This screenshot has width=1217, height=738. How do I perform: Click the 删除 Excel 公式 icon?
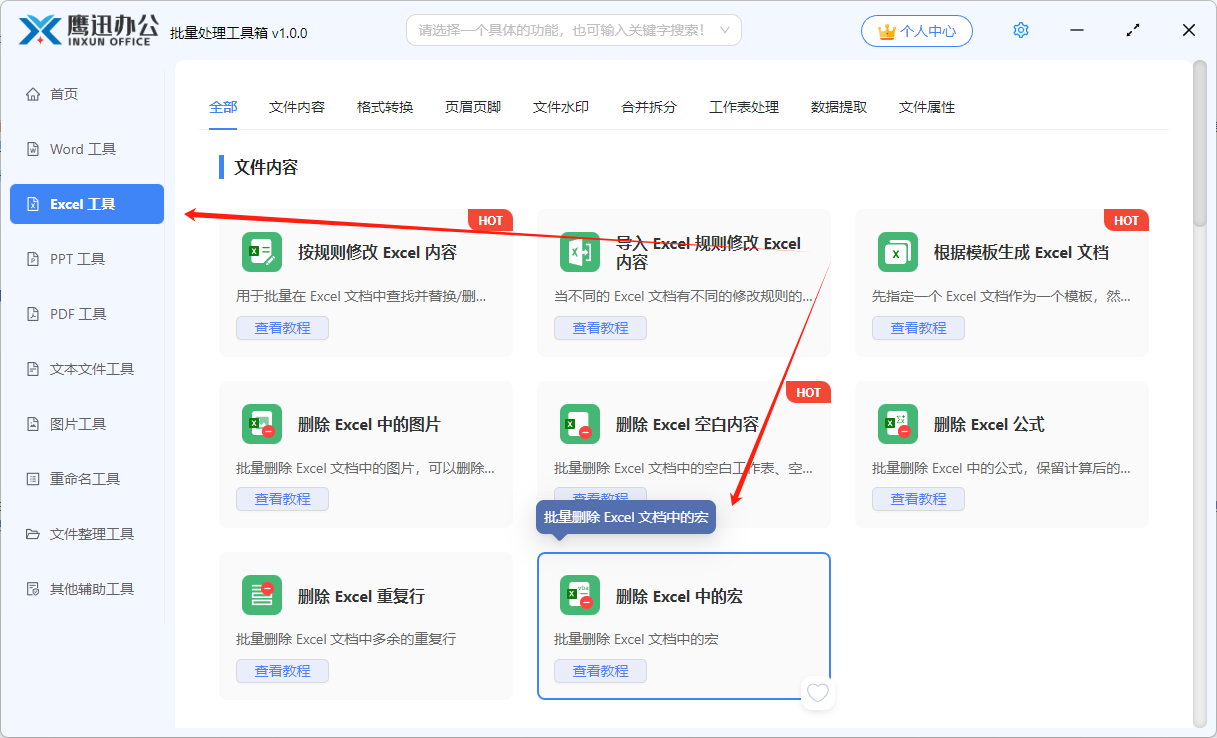coord(898,424)
